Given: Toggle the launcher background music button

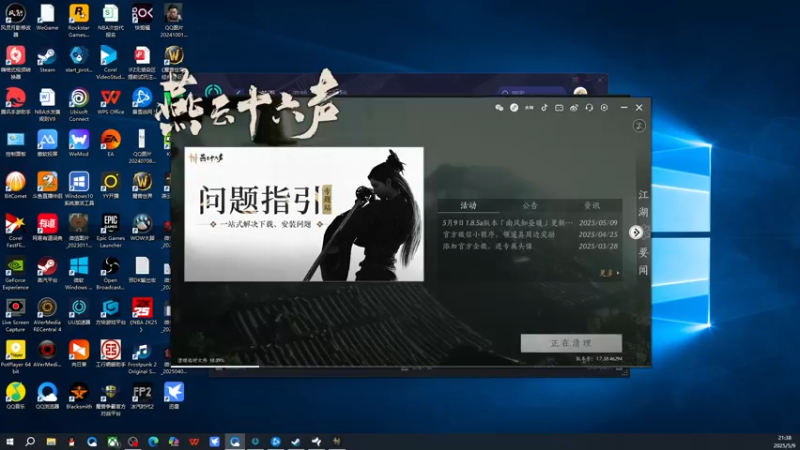Looking at the screenshot, I should (x=639, y=126).
